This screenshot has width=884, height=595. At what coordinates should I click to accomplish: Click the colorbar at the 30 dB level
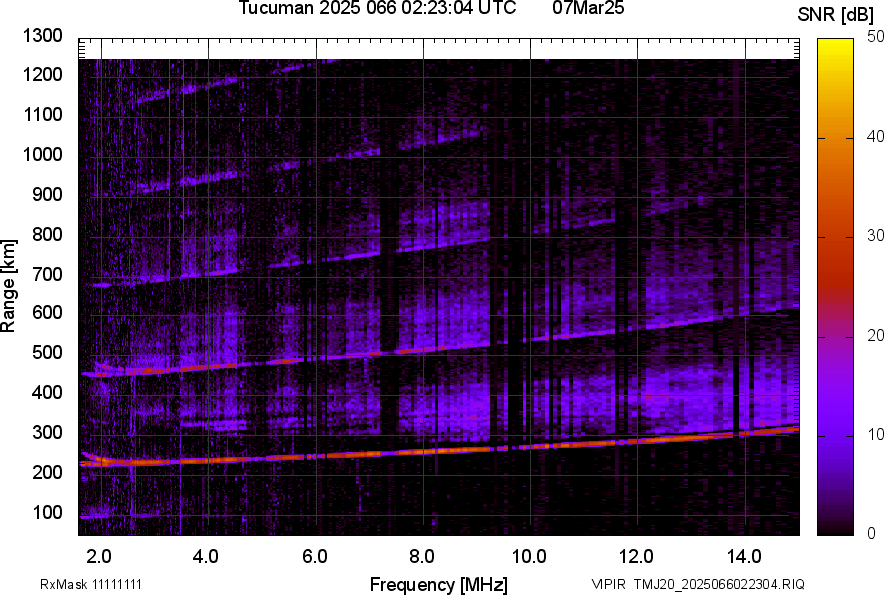(835, 237)
